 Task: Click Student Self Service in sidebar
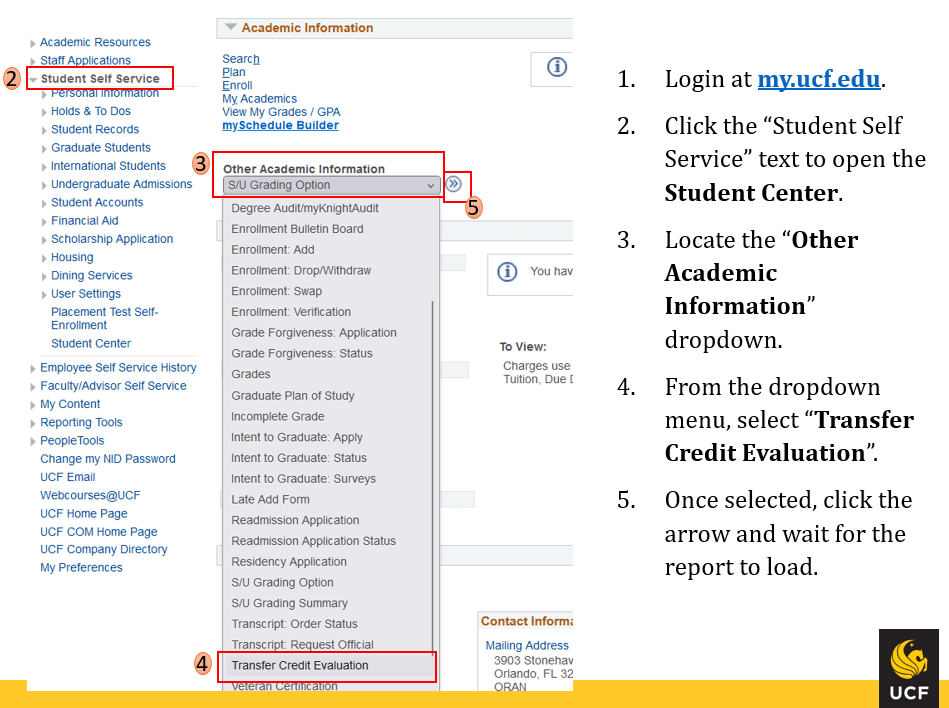[x=100, y=79]
